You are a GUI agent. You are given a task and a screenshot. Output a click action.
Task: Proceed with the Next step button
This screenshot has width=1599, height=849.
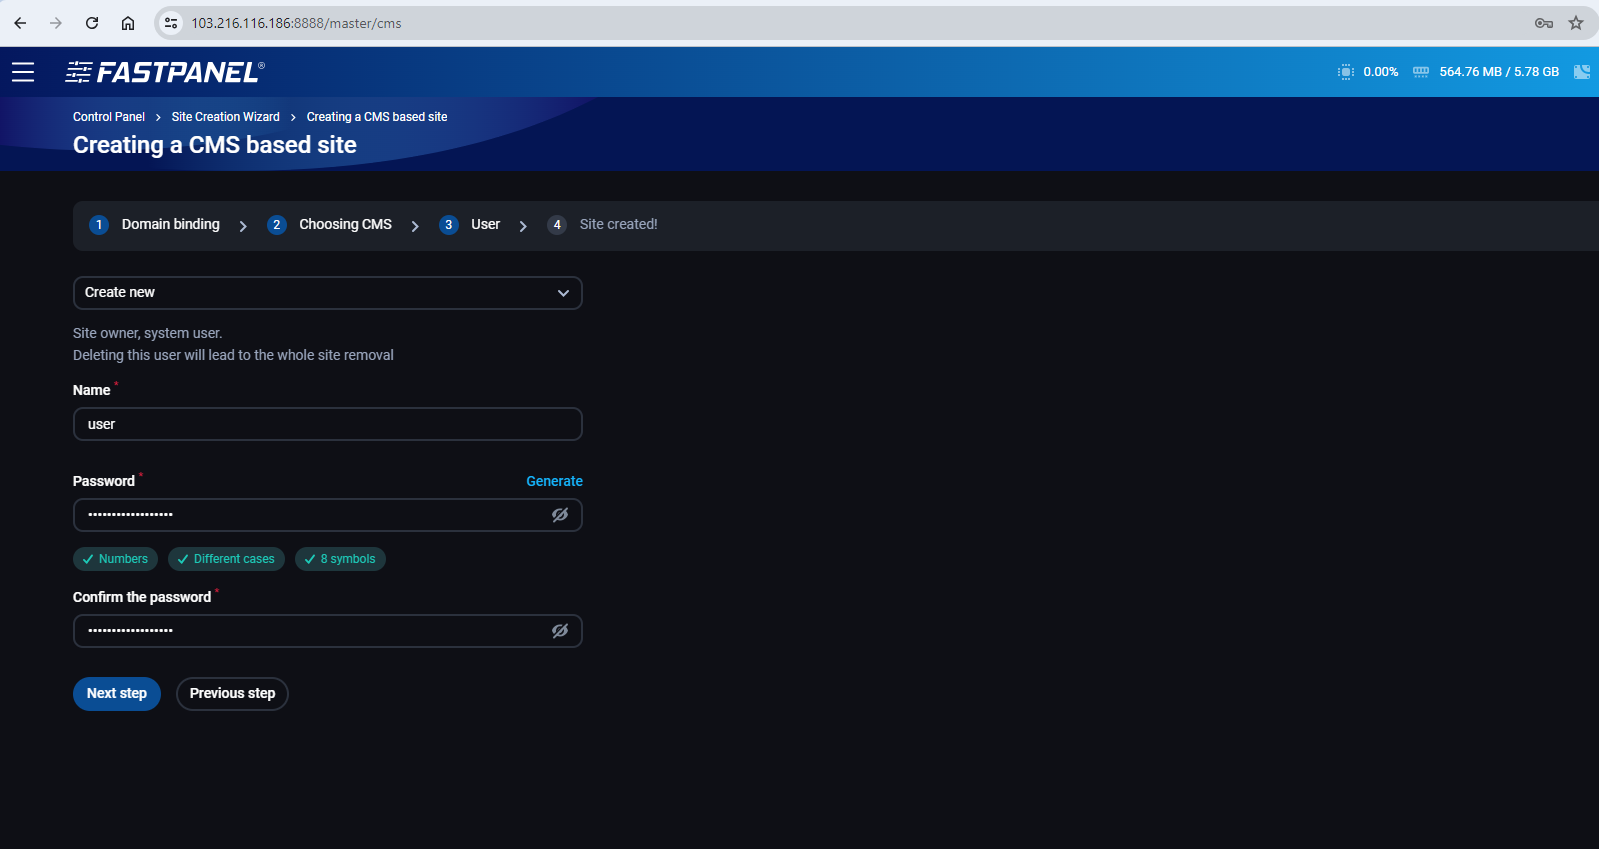[117, 694]
